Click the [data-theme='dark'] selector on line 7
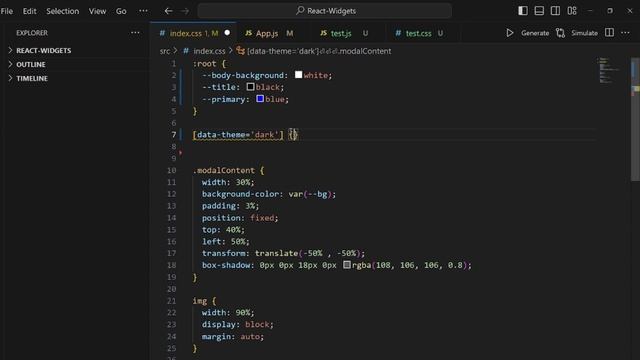 pos(238,135)
